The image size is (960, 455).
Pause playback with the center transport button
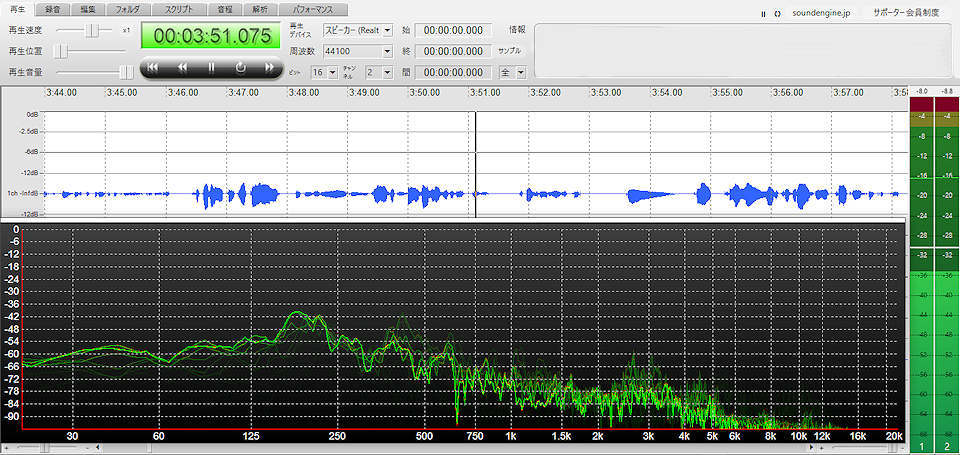[x=211, y=68]
